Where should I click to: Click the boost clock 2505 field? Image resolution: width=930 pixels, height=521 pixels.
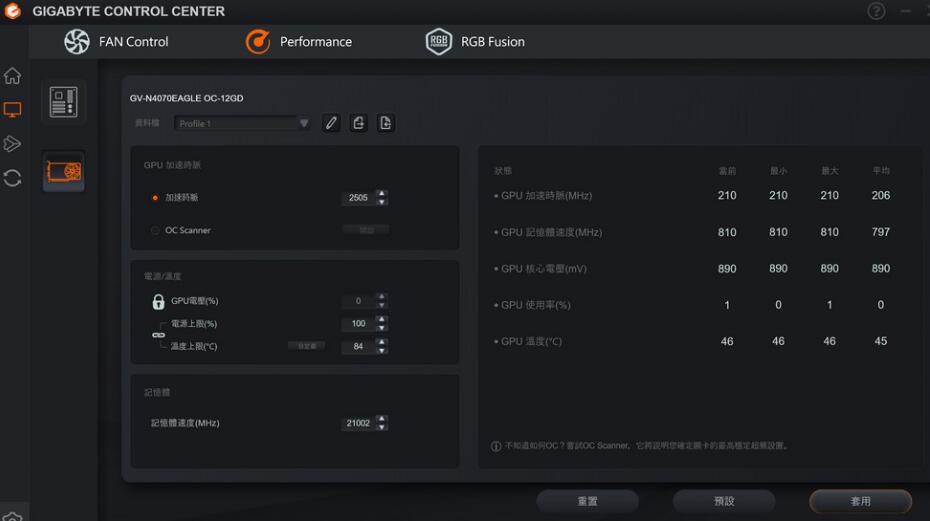(x=358, y=198)
